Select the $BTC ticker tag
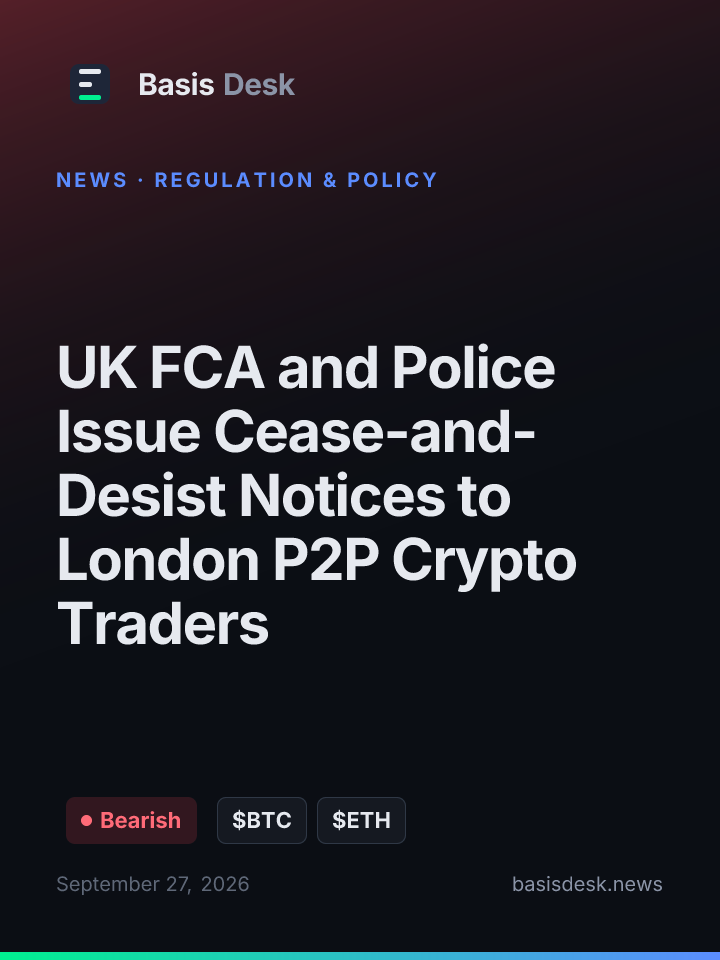The width and height of the screenshot is (720, 960). point(262,820)
